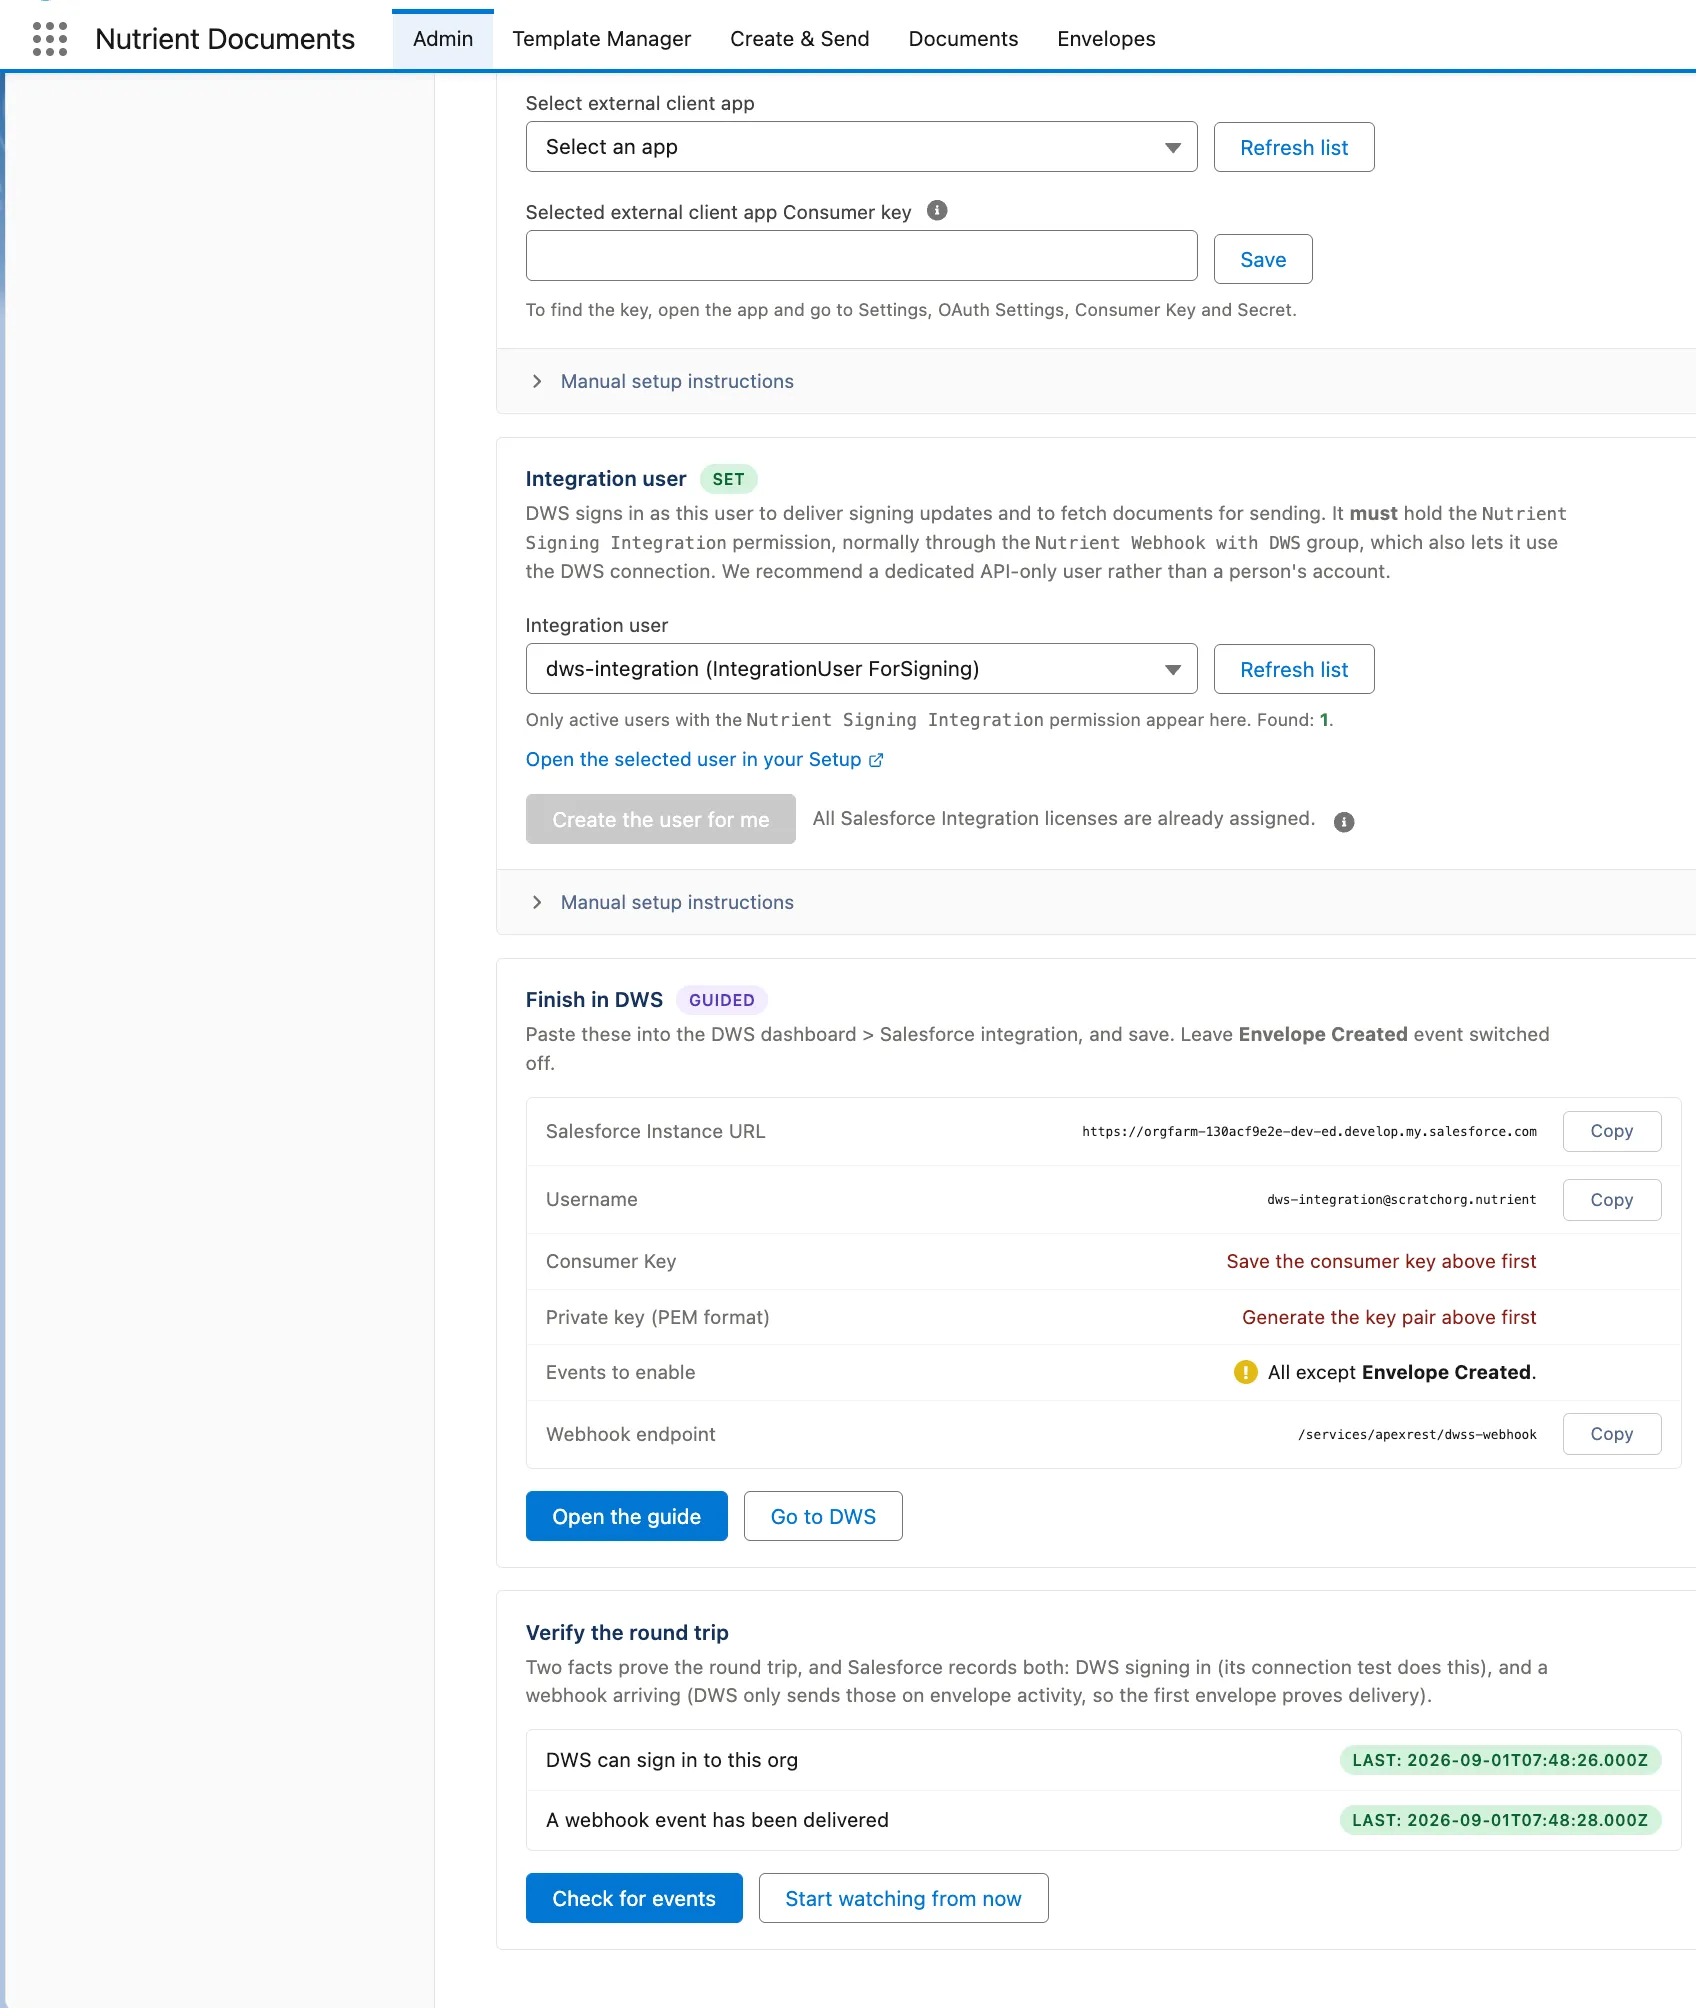
Task: Click info icon beside Consumer key label
Action: 937,210
